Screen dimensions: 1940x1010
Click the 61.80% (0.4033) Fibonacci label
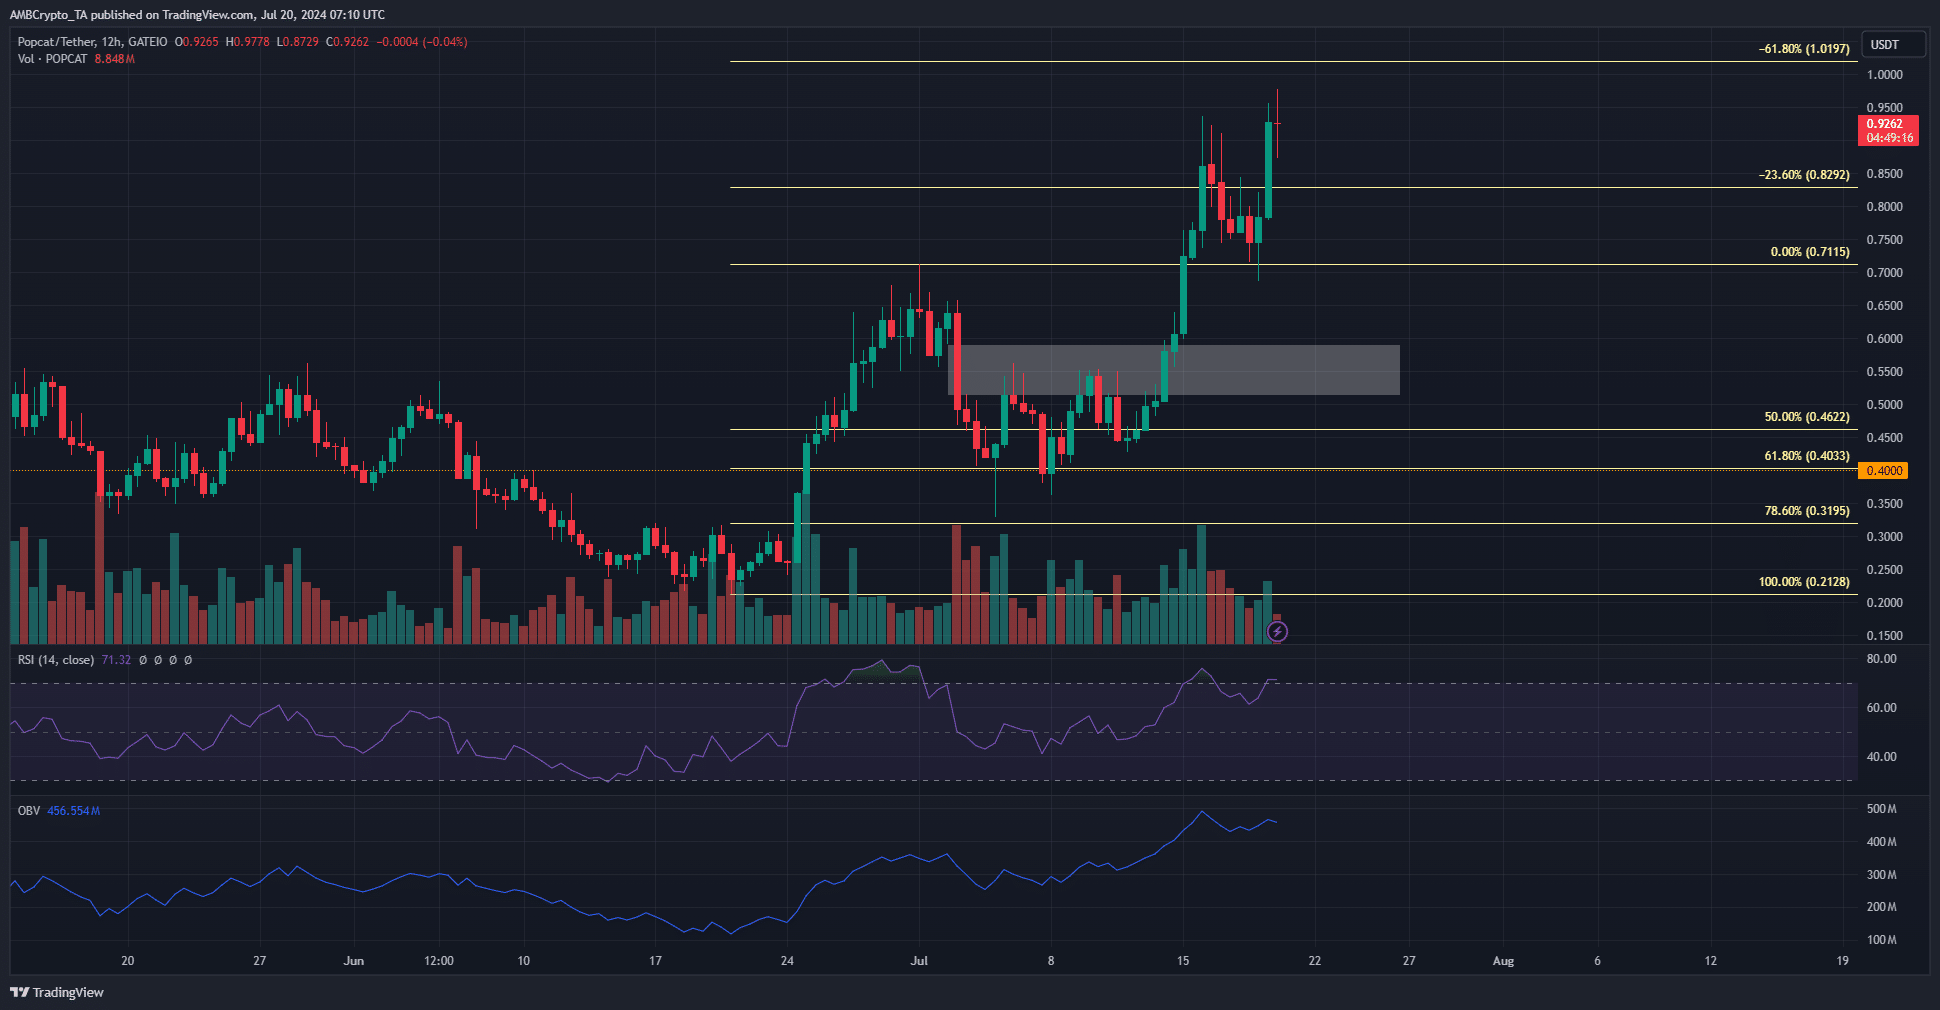tap(1807, 456)
